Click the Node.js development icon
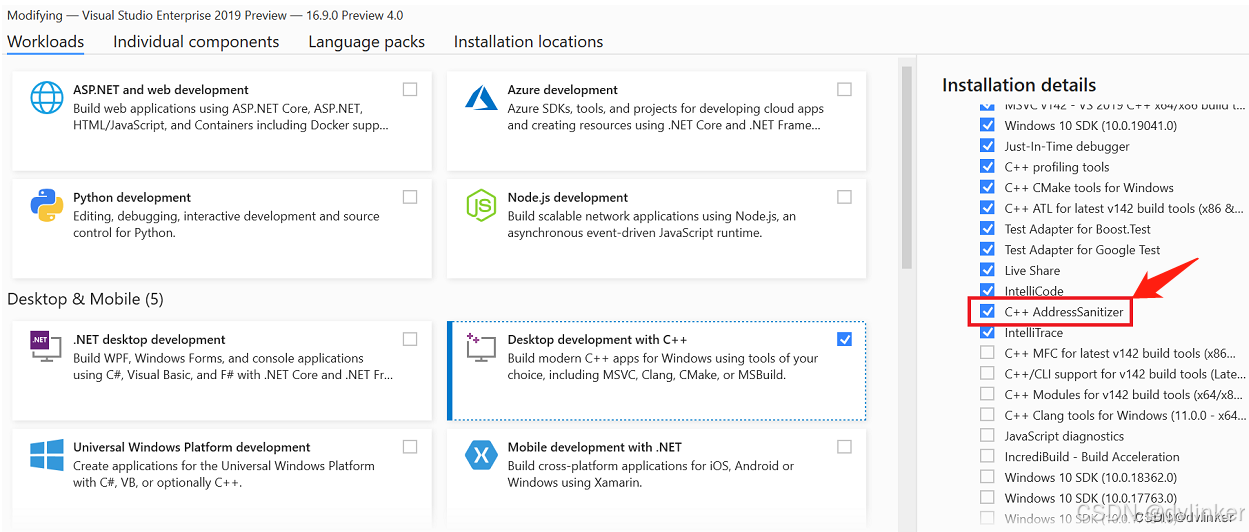Screen dimensions: 1249x532 pos(481,206)
